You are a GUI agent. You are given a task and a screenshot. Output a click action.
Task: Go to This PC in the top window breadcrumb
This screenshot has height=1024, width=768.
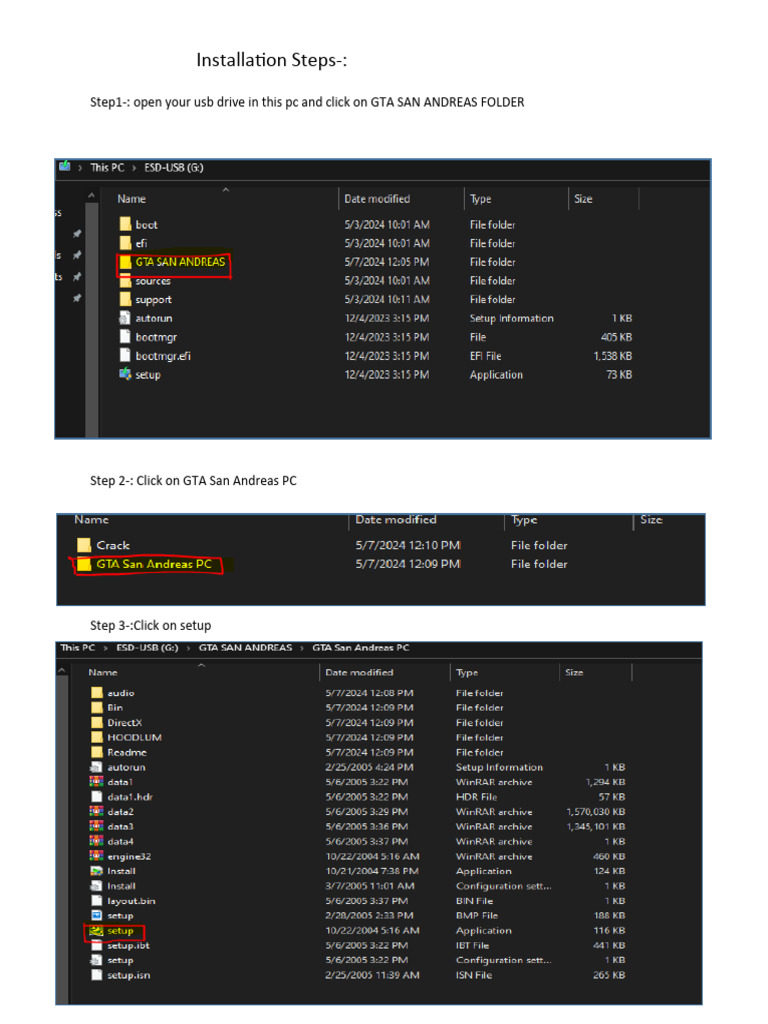click(x=107, y=167)
